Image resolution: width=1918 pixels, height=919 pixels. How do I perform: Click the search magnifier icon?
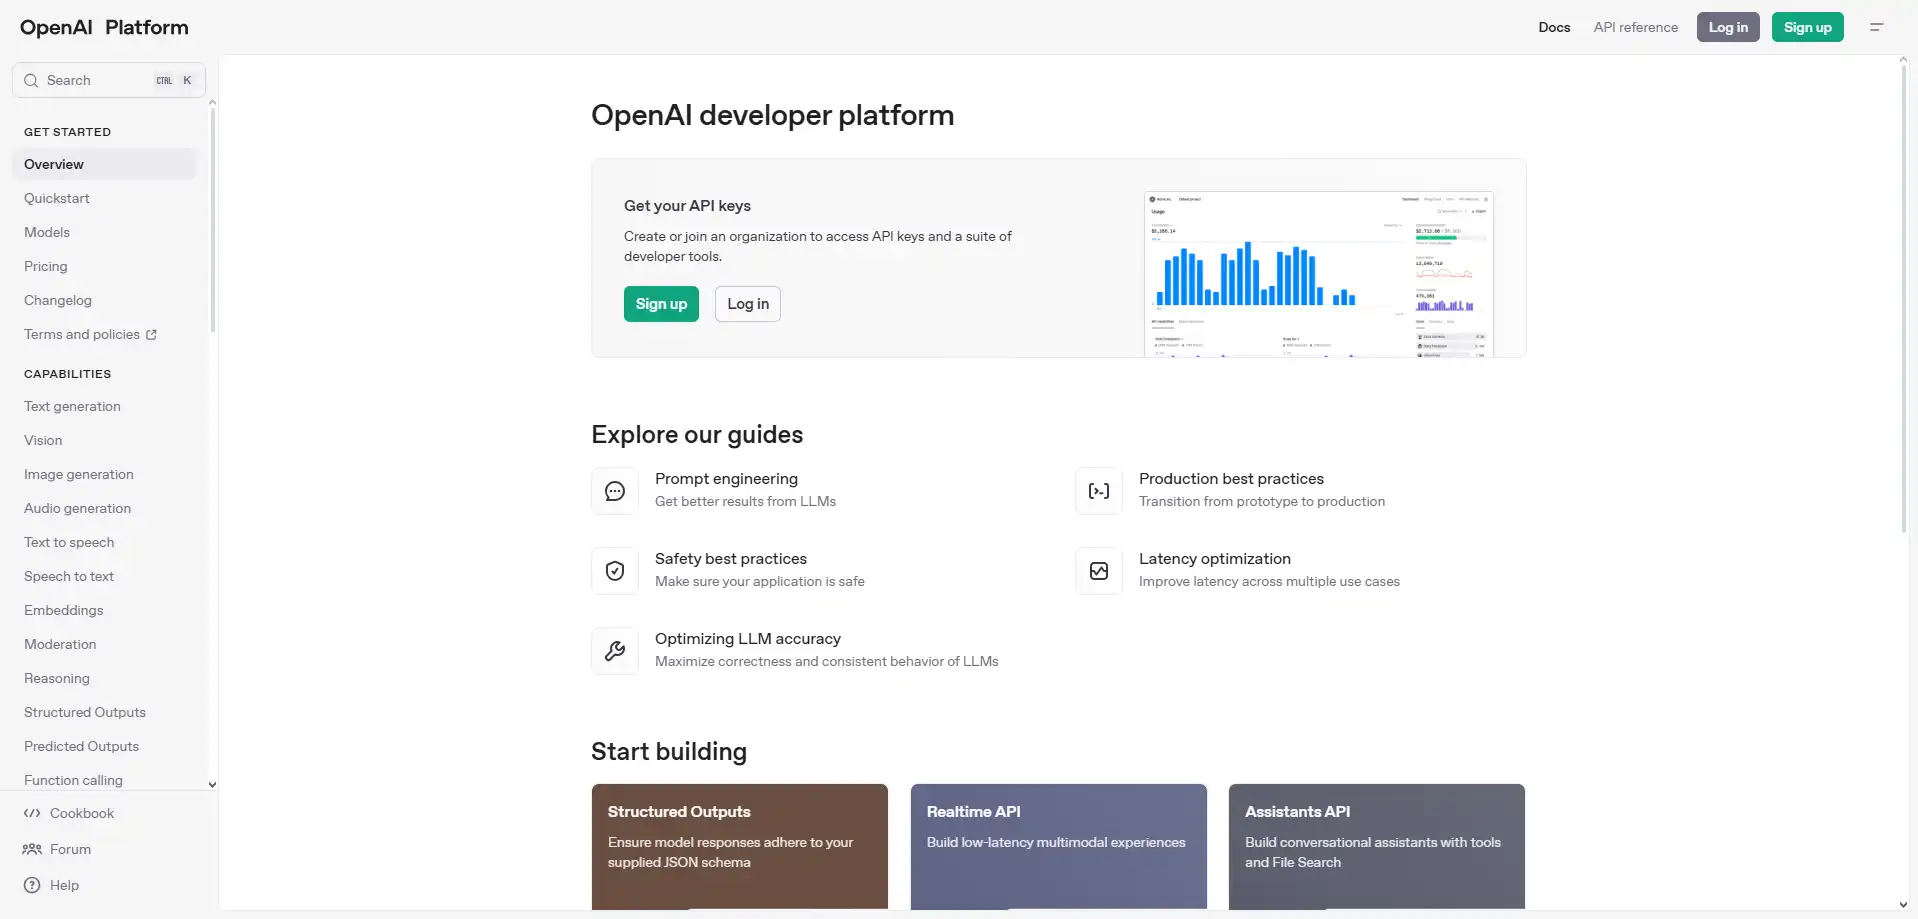tap(31, 81)
